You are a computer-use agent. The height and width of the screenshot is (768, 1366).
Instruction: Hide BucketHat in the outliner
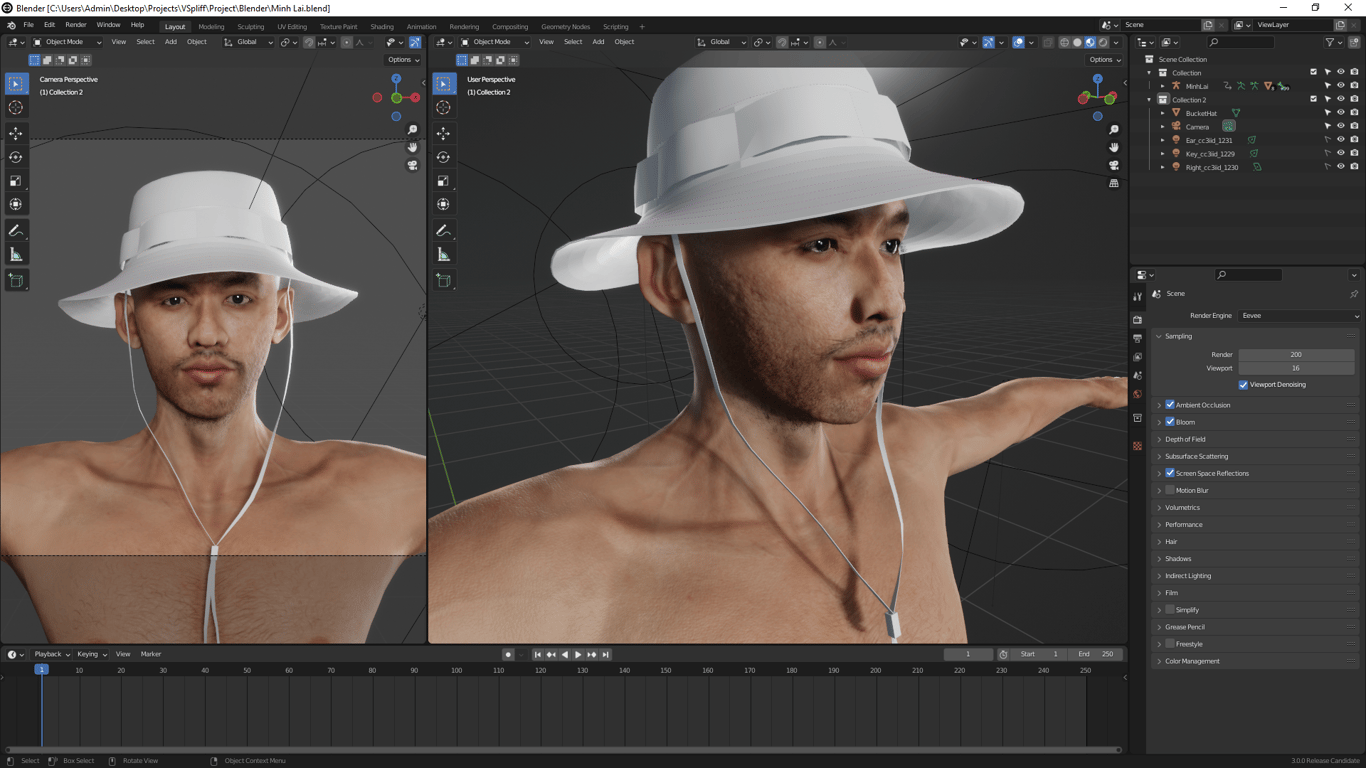1340,113
